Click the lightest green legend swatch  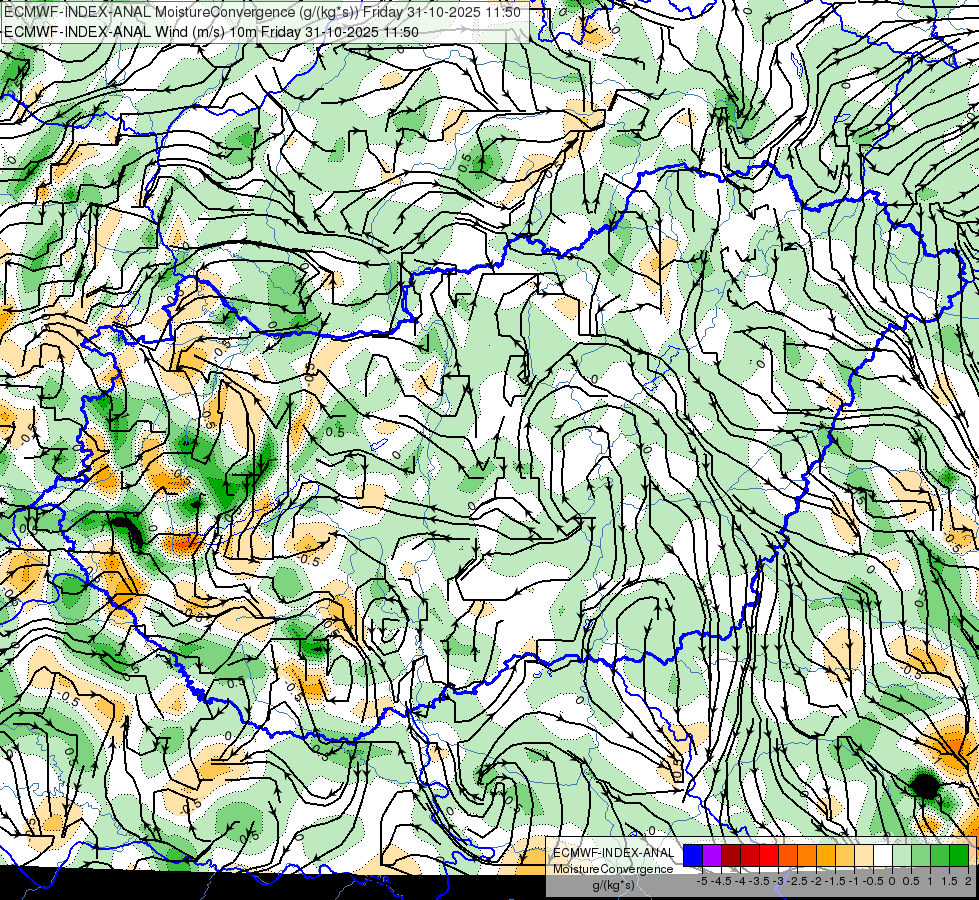tap(902, 855)
